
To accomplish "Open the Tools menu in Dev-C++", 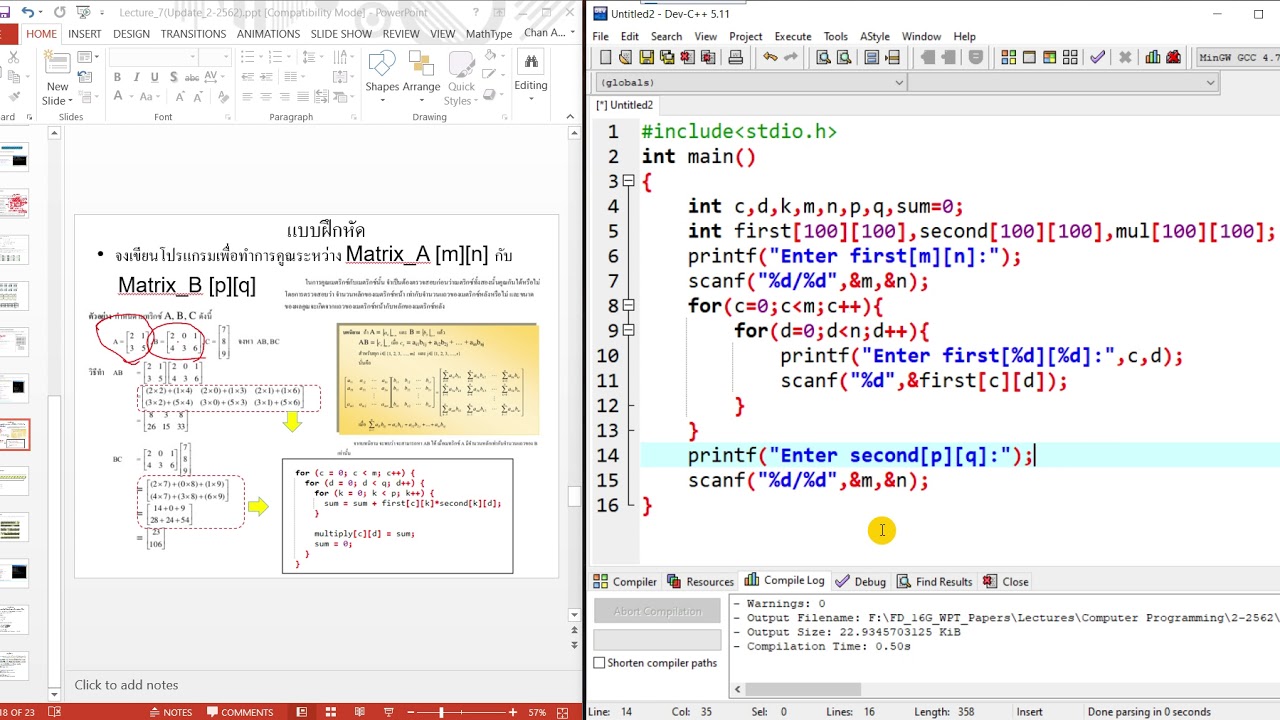I will coord(836,36).
